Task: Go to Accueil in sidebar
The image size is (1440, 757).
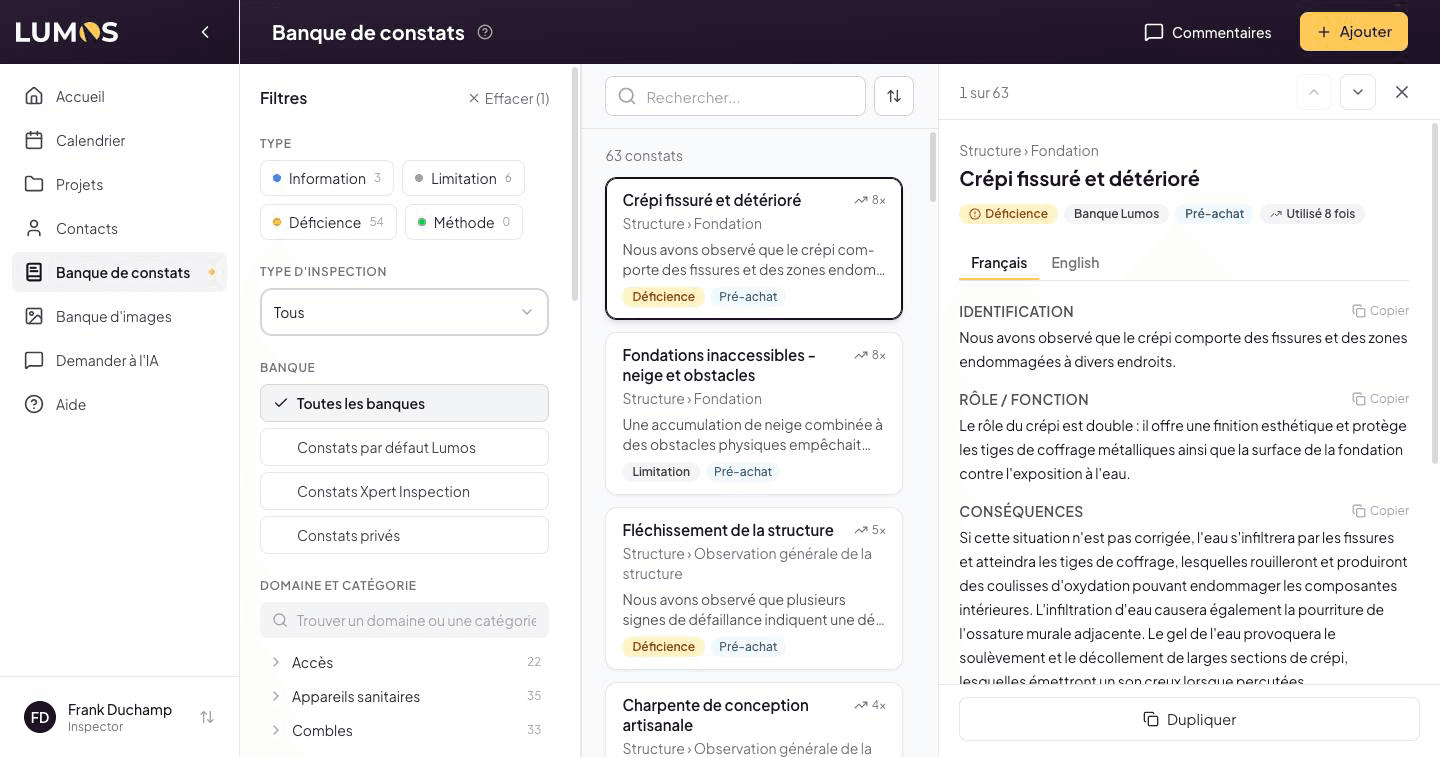Action: (119, 96)
